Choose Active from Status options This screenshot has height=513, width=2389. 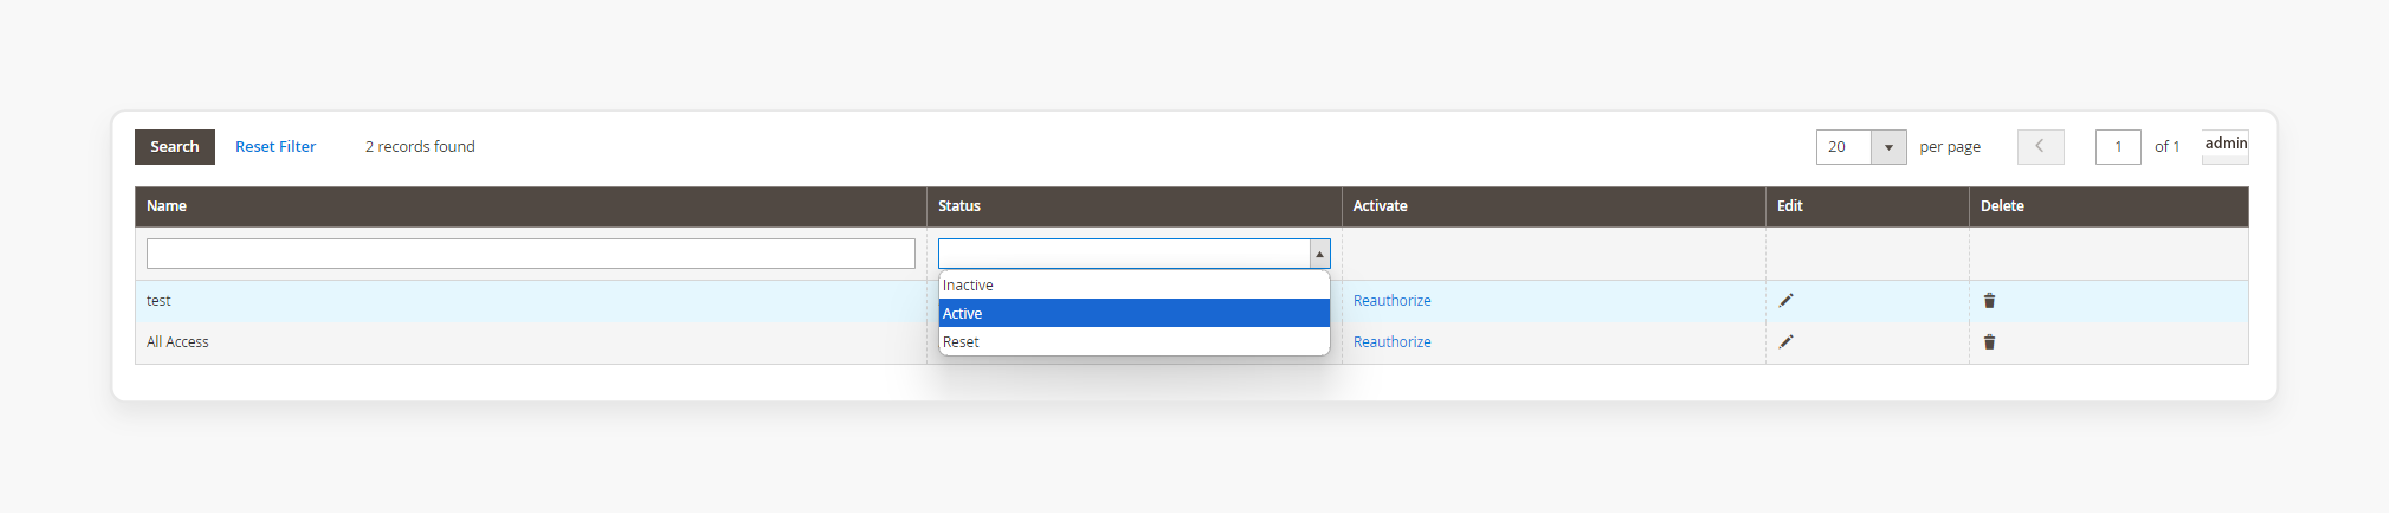pyautogui.click(x=1134, y=313)
